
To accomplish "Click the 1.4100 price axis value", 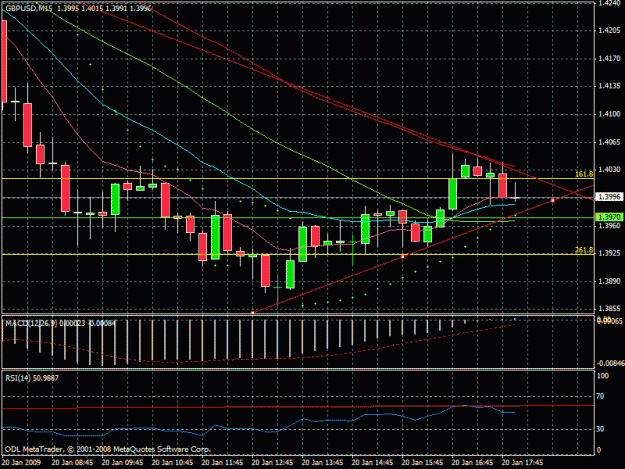I will click(x=610, y=114).
